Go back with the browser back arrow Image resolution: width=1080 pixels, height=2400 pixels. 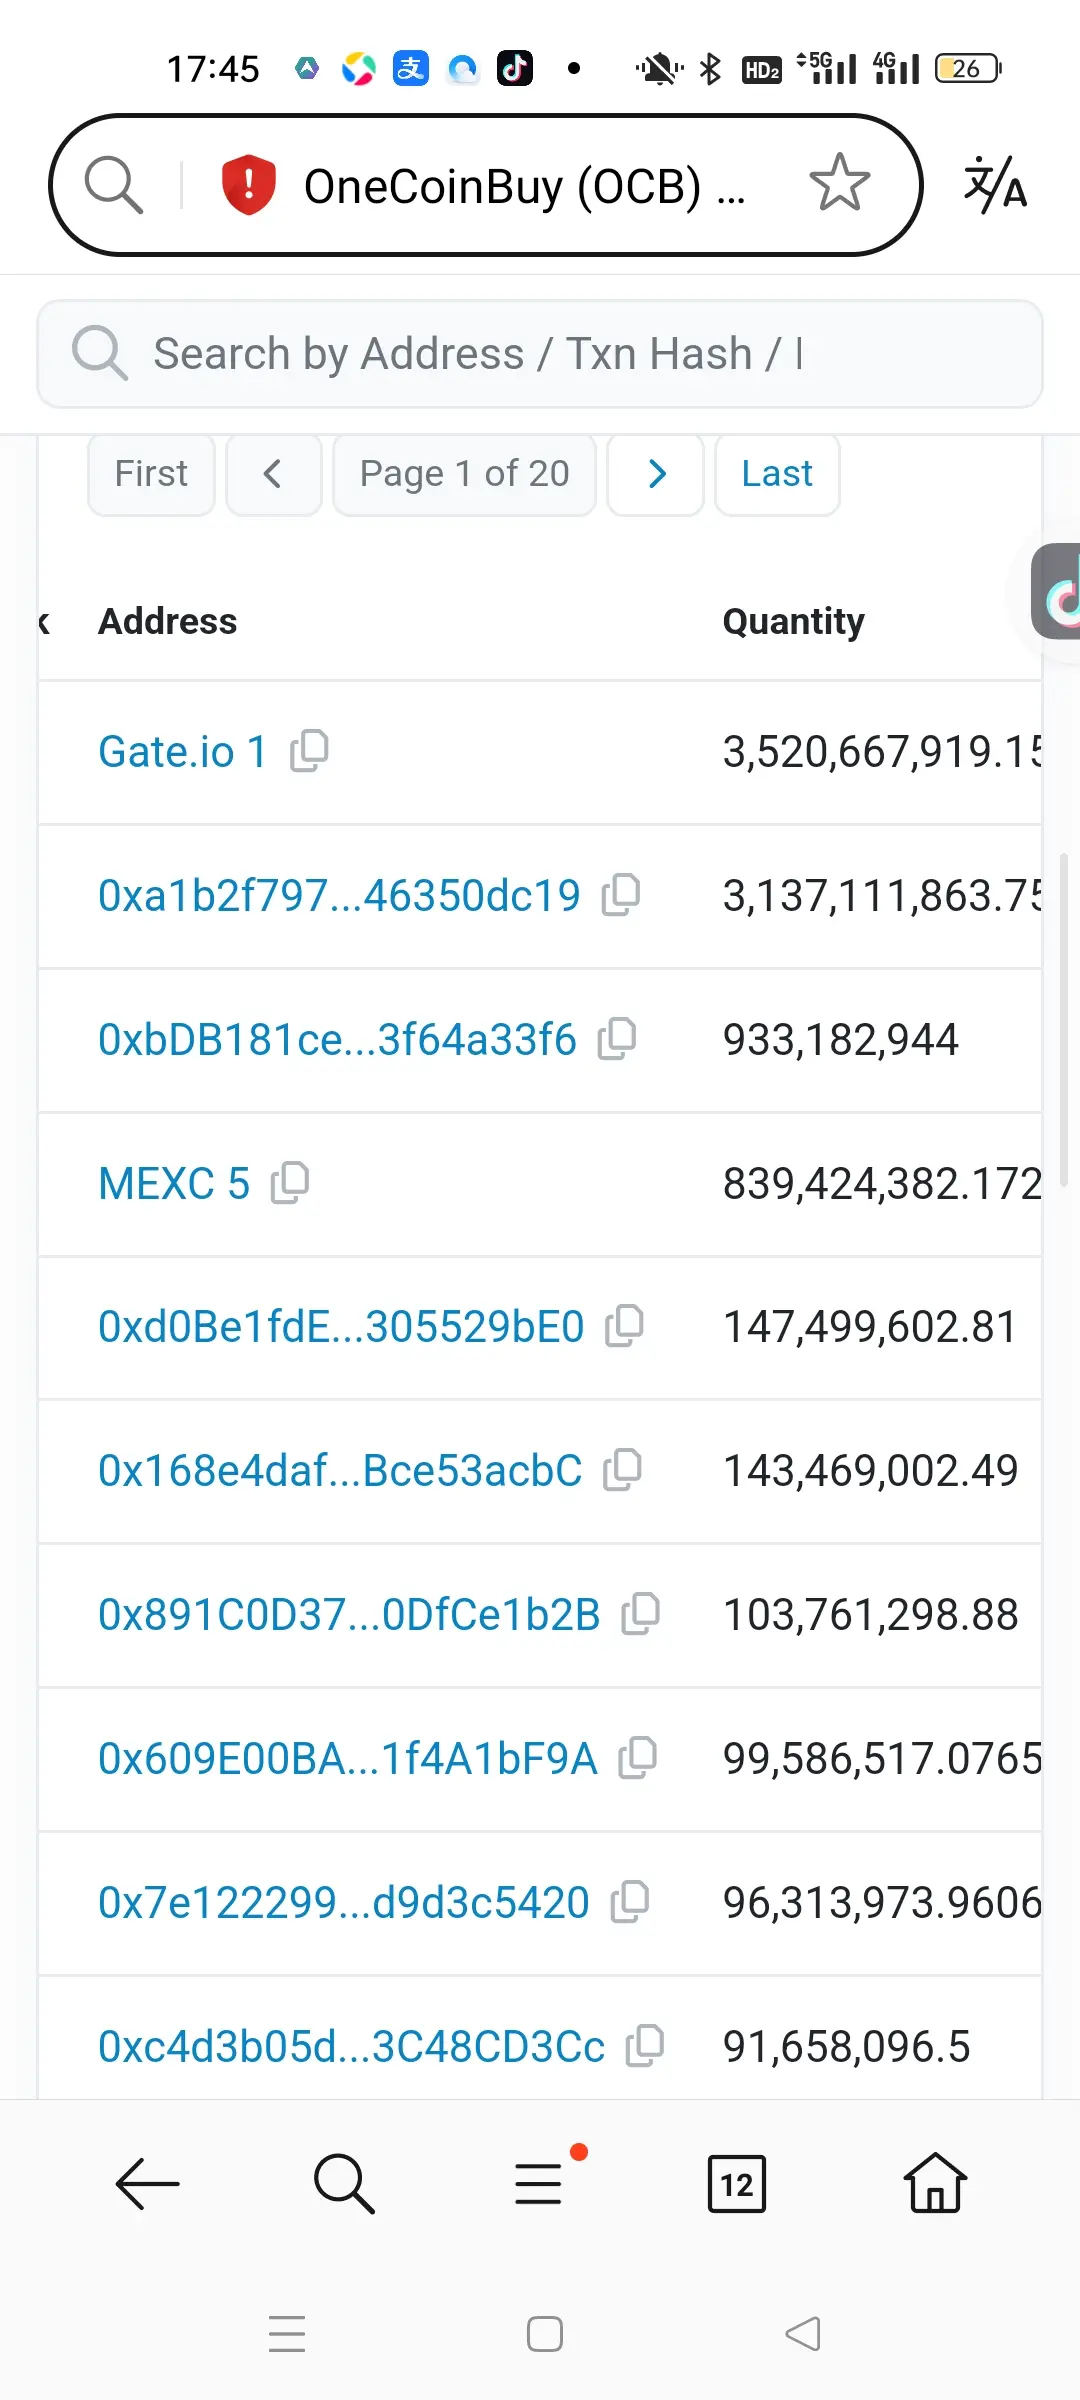coord(147,2183)
